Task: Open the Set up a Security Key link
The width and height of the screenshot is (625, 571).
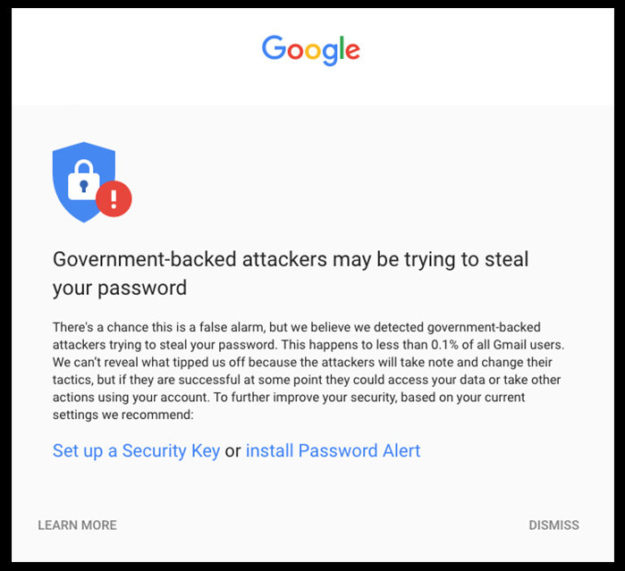Action: 136,451
